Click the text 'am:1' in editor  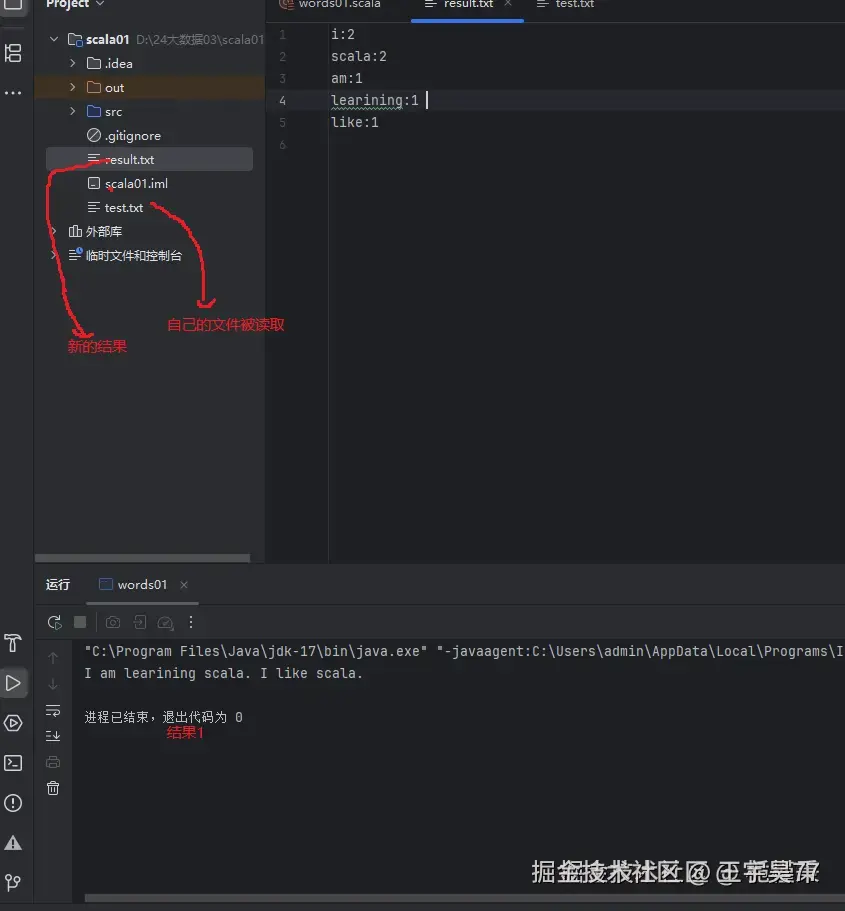(x=347, y=78)
